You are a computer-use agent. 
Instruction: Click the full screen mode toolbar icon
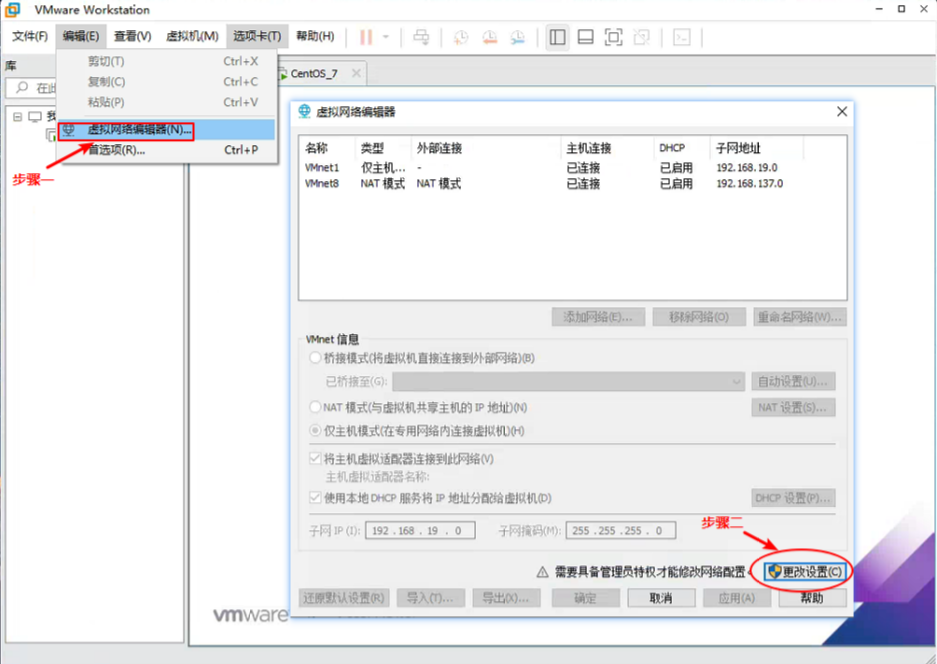(614, 37)
